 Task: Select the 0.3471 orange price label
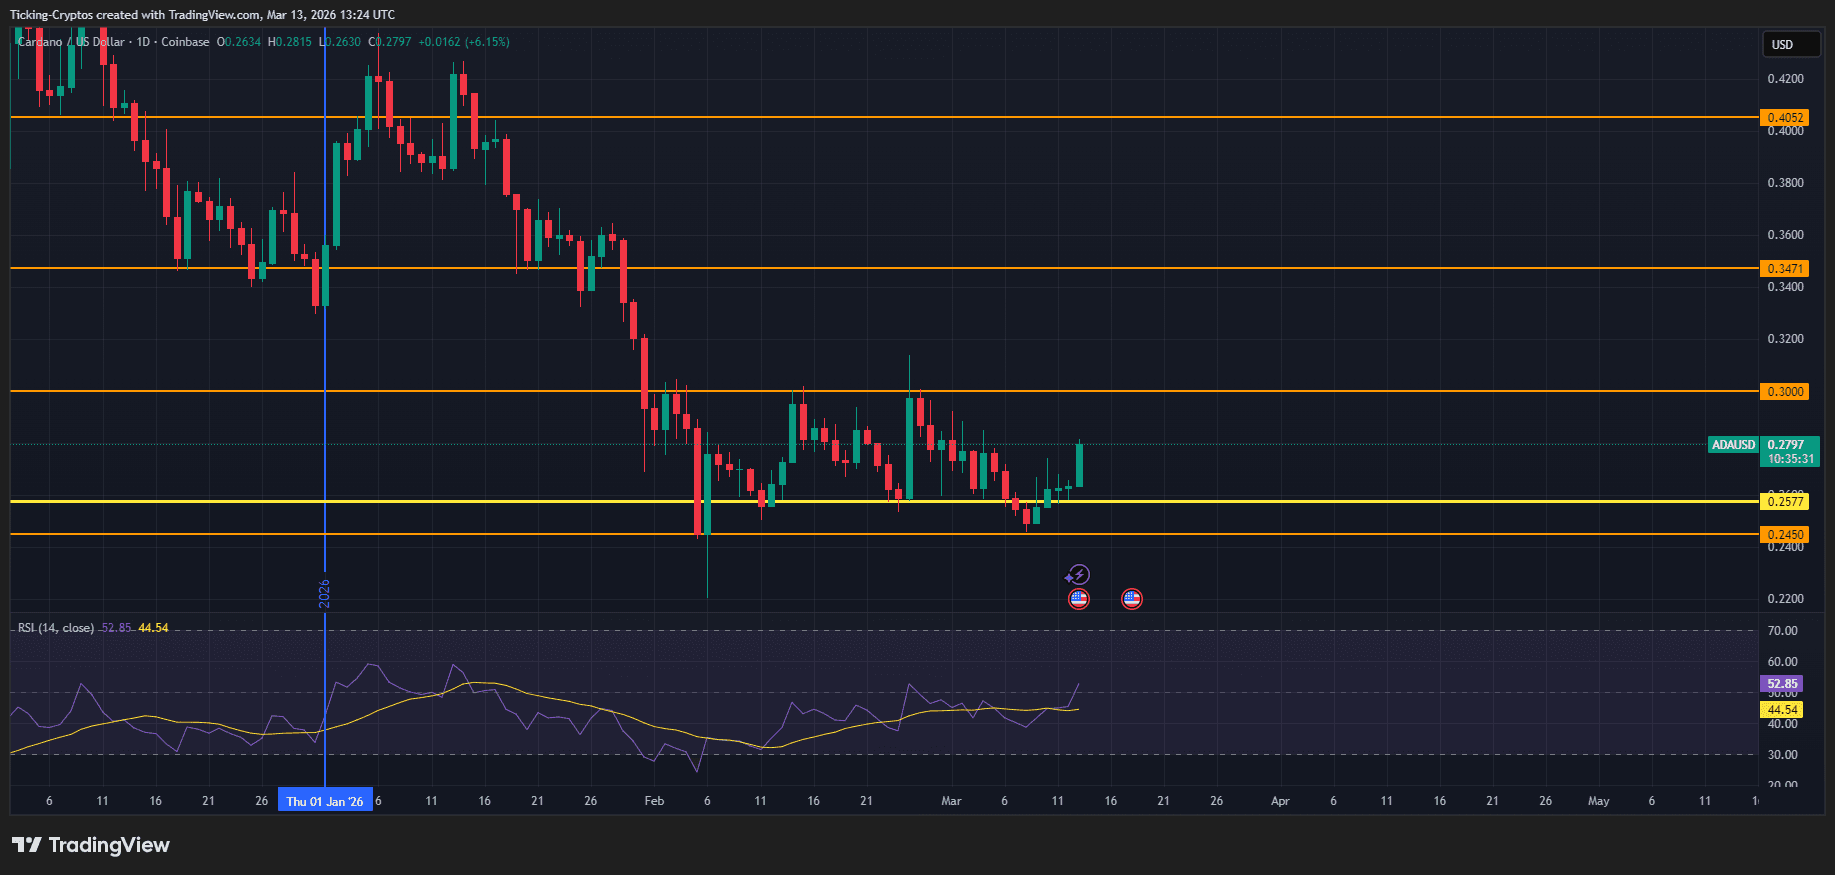[x=1784, y=269]
